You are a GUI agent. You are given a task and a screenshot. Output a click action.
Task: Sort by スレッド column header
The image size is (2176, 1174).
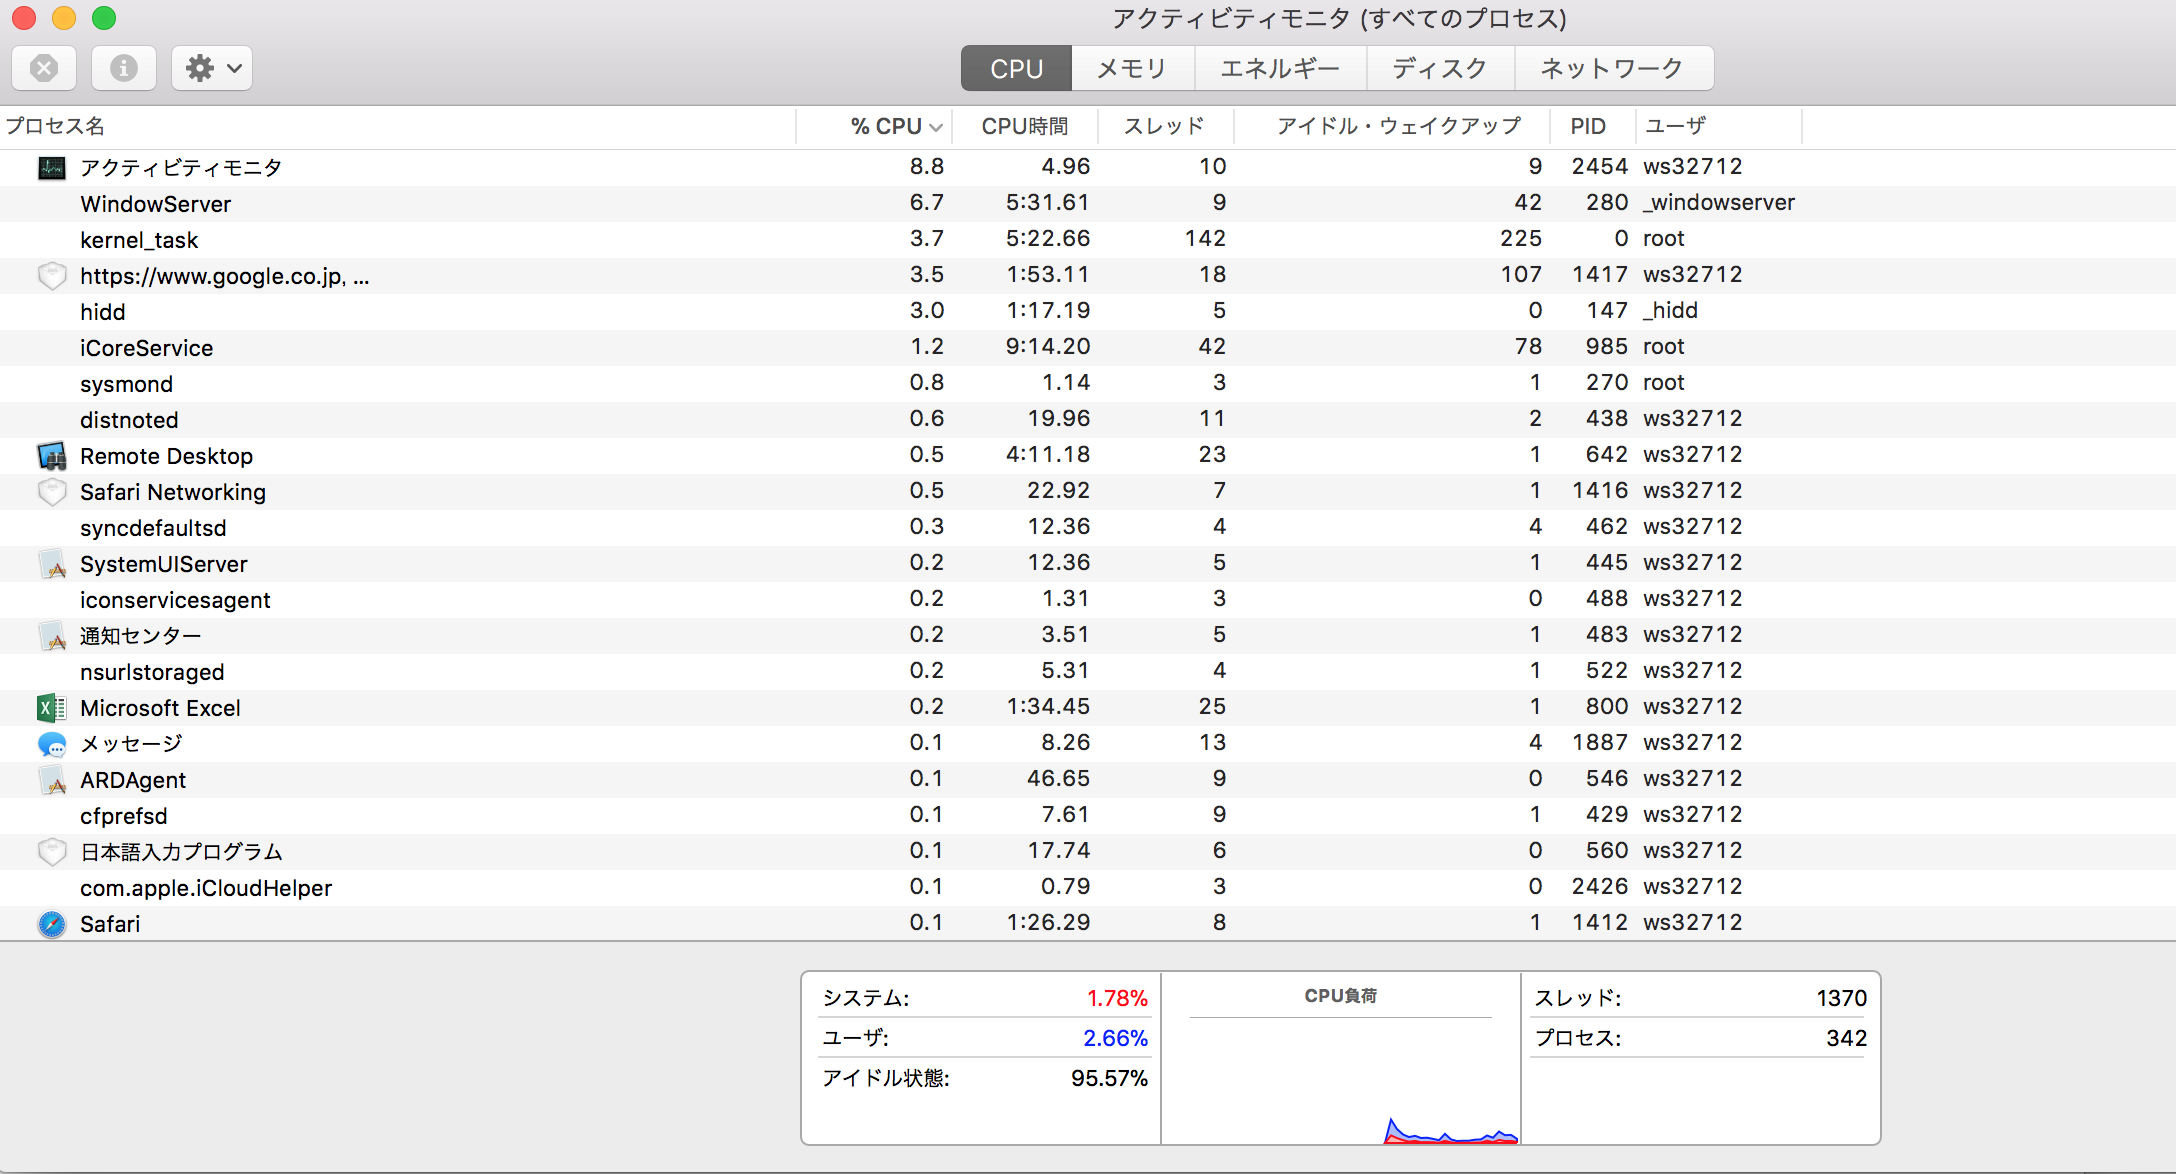point(1164,126)
